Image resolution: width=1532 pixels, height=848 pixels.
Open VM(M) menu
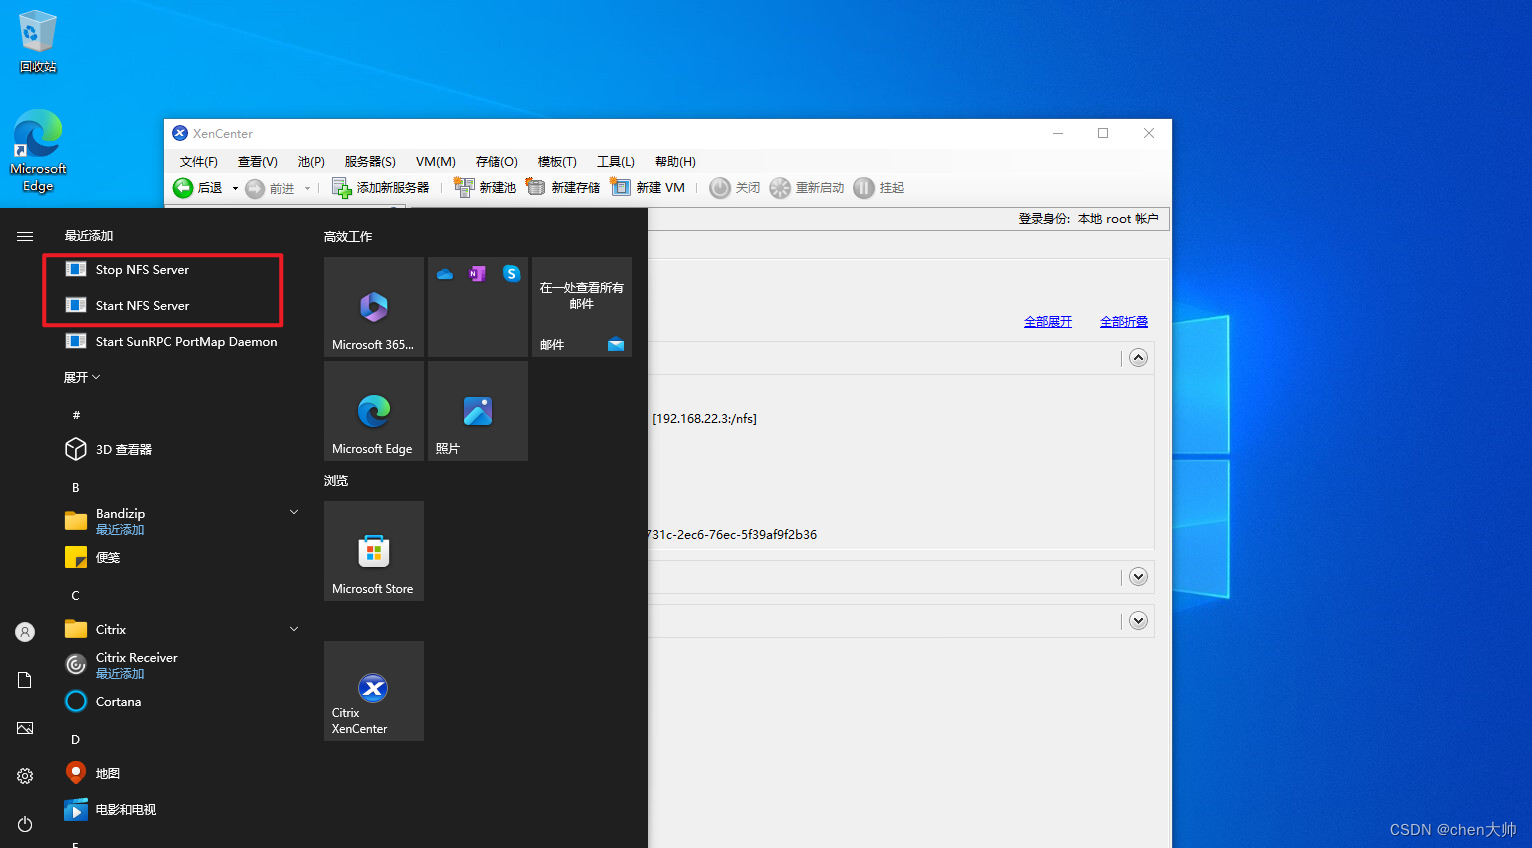[x=436, y=162]
